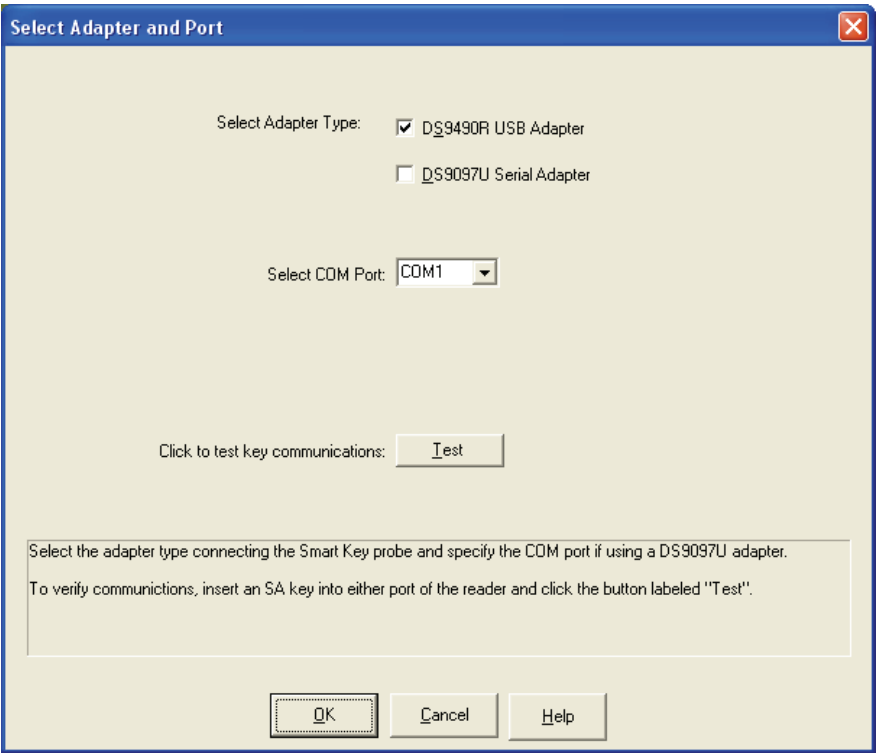
Task: Close the Select Adapter and Port dialog
Action: [853, 26]
